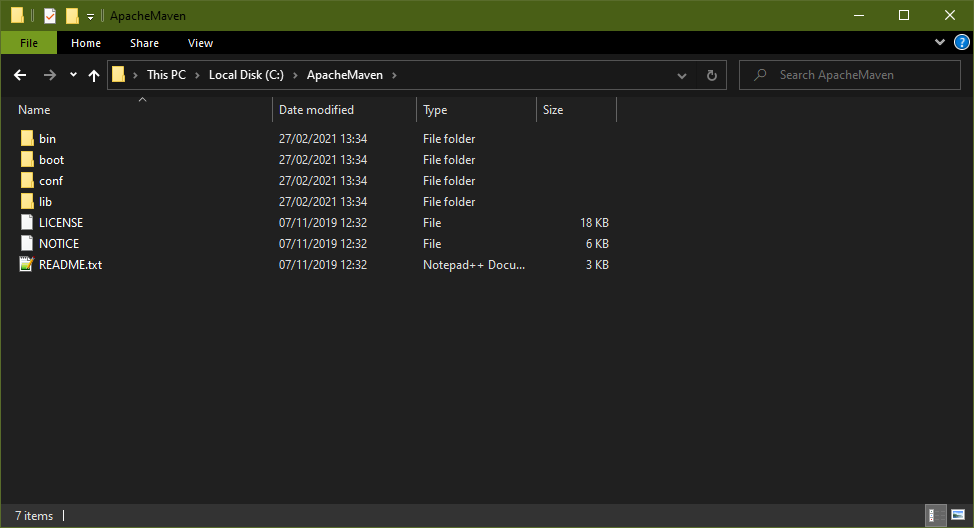Viewport: 974px width, 528px height.
Task: Click the conf folder name
Action: click(51, 181)
